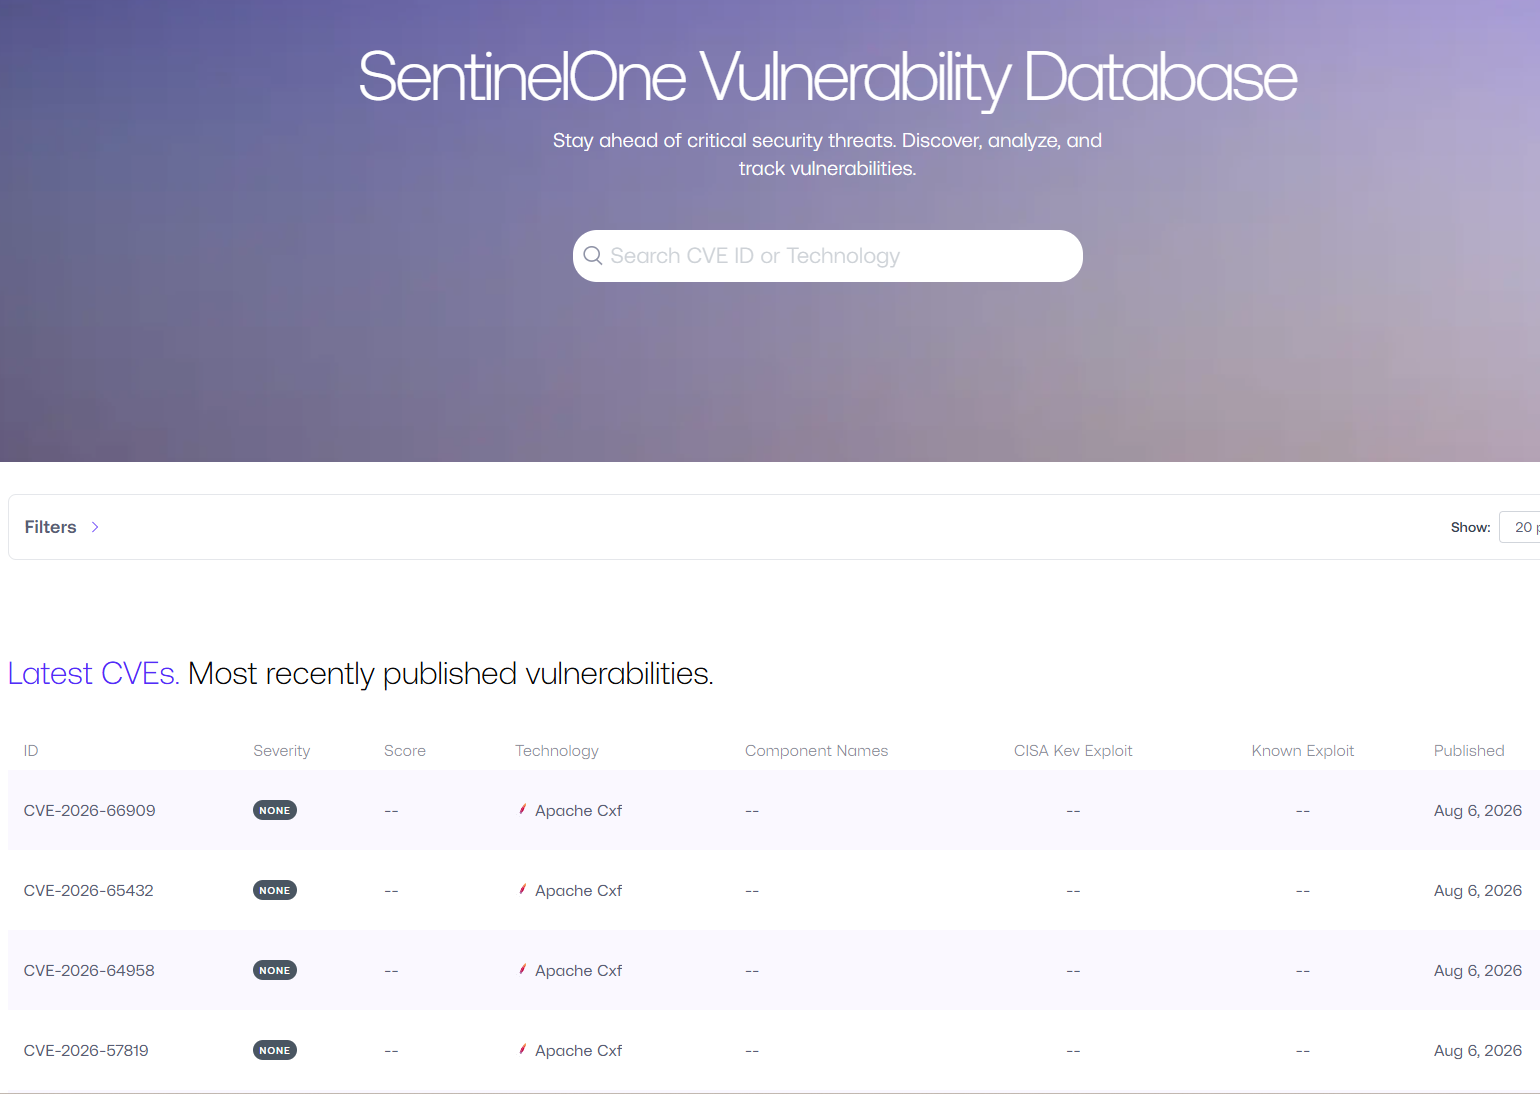Click the Apache feather icon in CVE-2026-65432 row
Image resolution: width=1540 pixels, height=1094 pixels.
click(522, 889)
